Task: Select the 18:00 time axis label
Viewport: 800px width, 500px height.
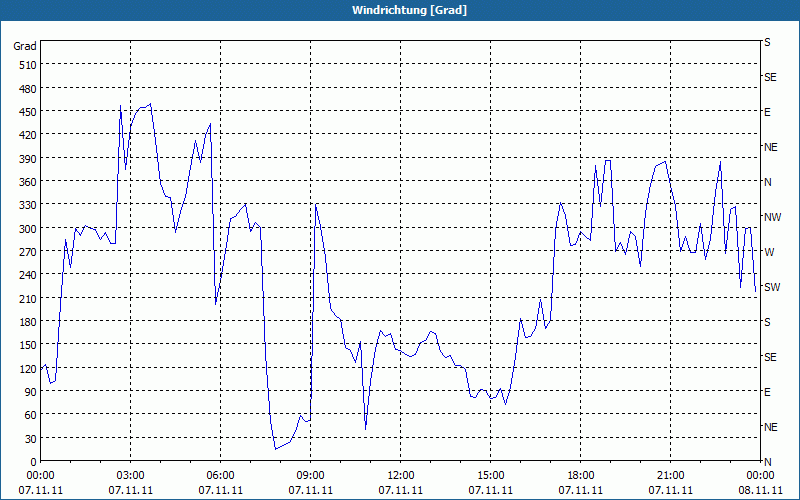Action: (581, 475)
